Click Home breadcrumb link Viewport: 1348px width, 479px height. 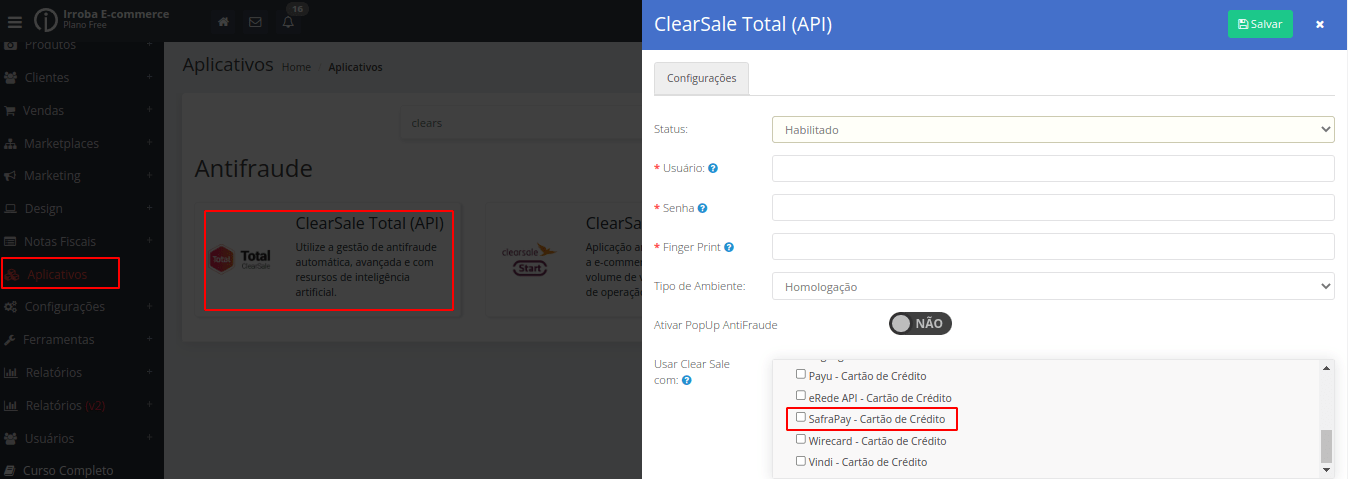(296, 67)
